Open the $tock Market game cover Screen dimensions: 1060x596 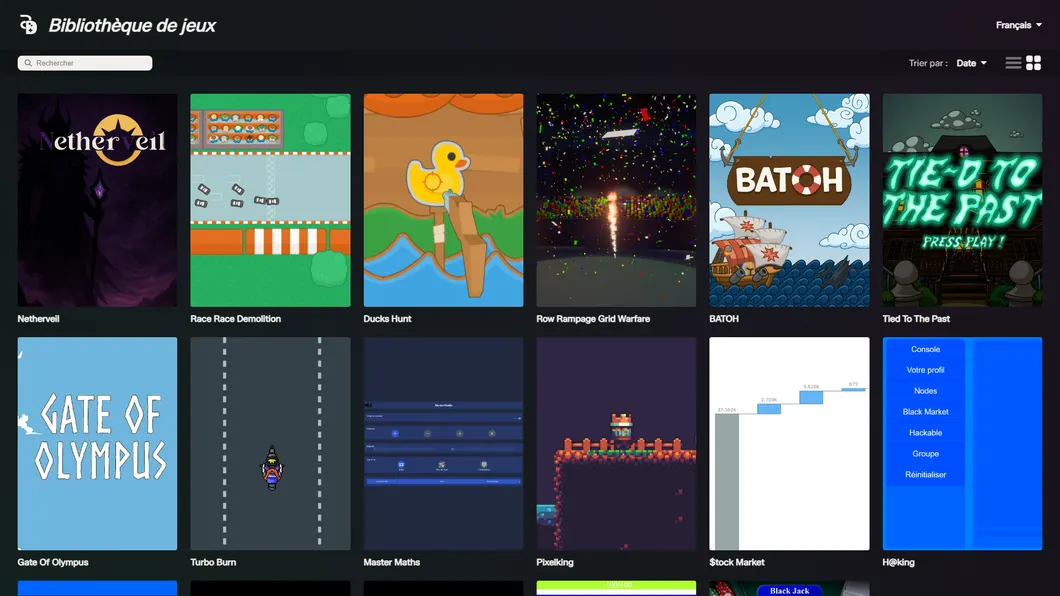pos(790,443)
